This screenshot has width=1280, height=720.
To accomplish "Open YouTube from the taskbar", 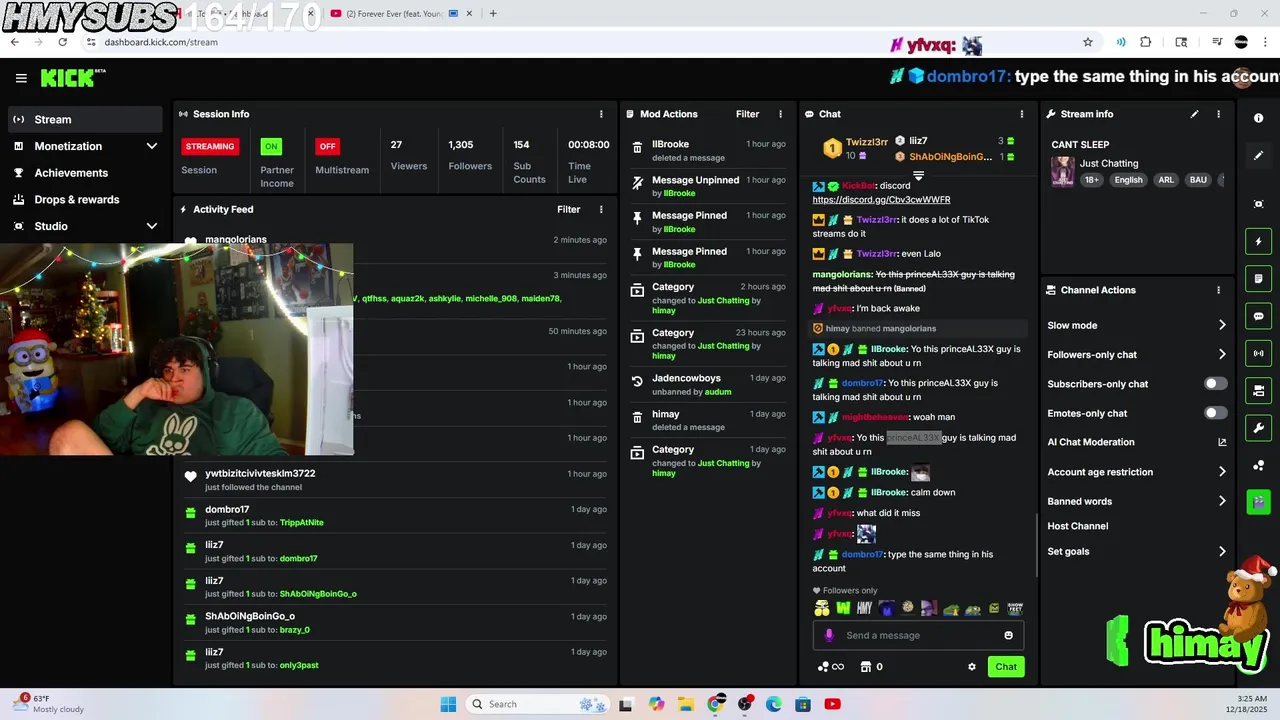I will pyautogui.click(x=832, y=704).
